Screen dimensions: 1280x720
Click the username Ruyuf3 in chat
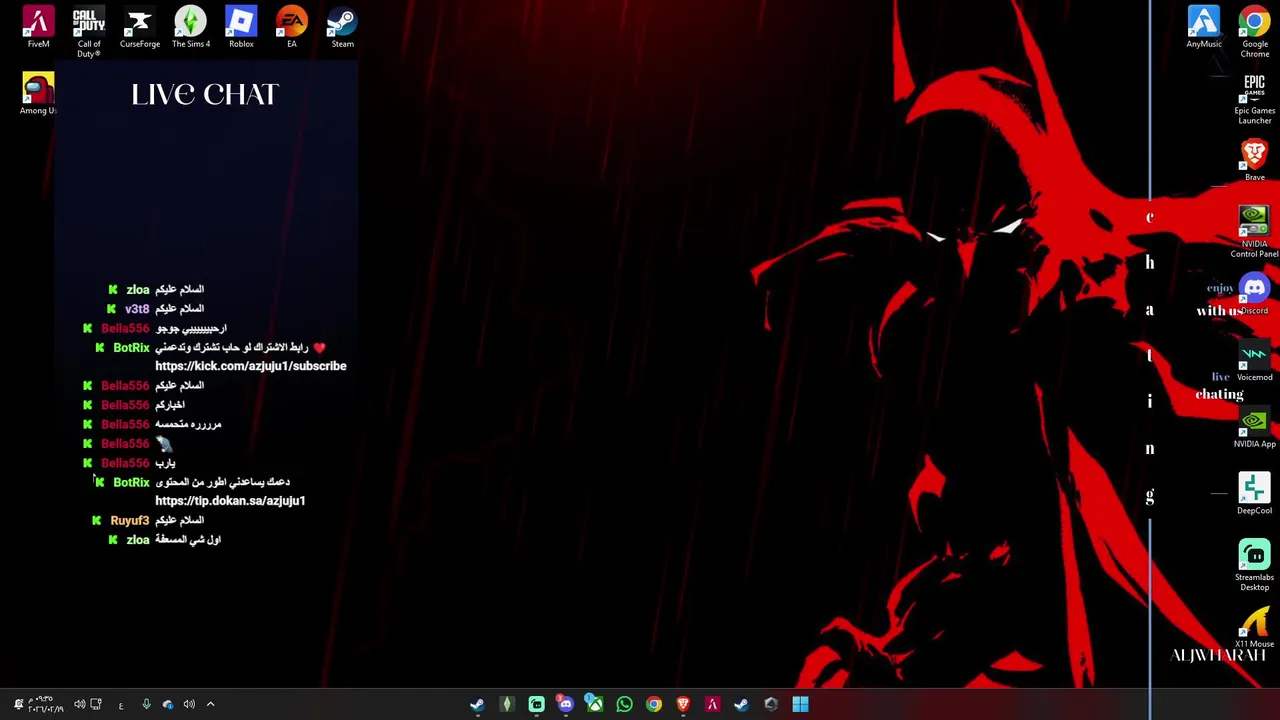coord(130,521)
